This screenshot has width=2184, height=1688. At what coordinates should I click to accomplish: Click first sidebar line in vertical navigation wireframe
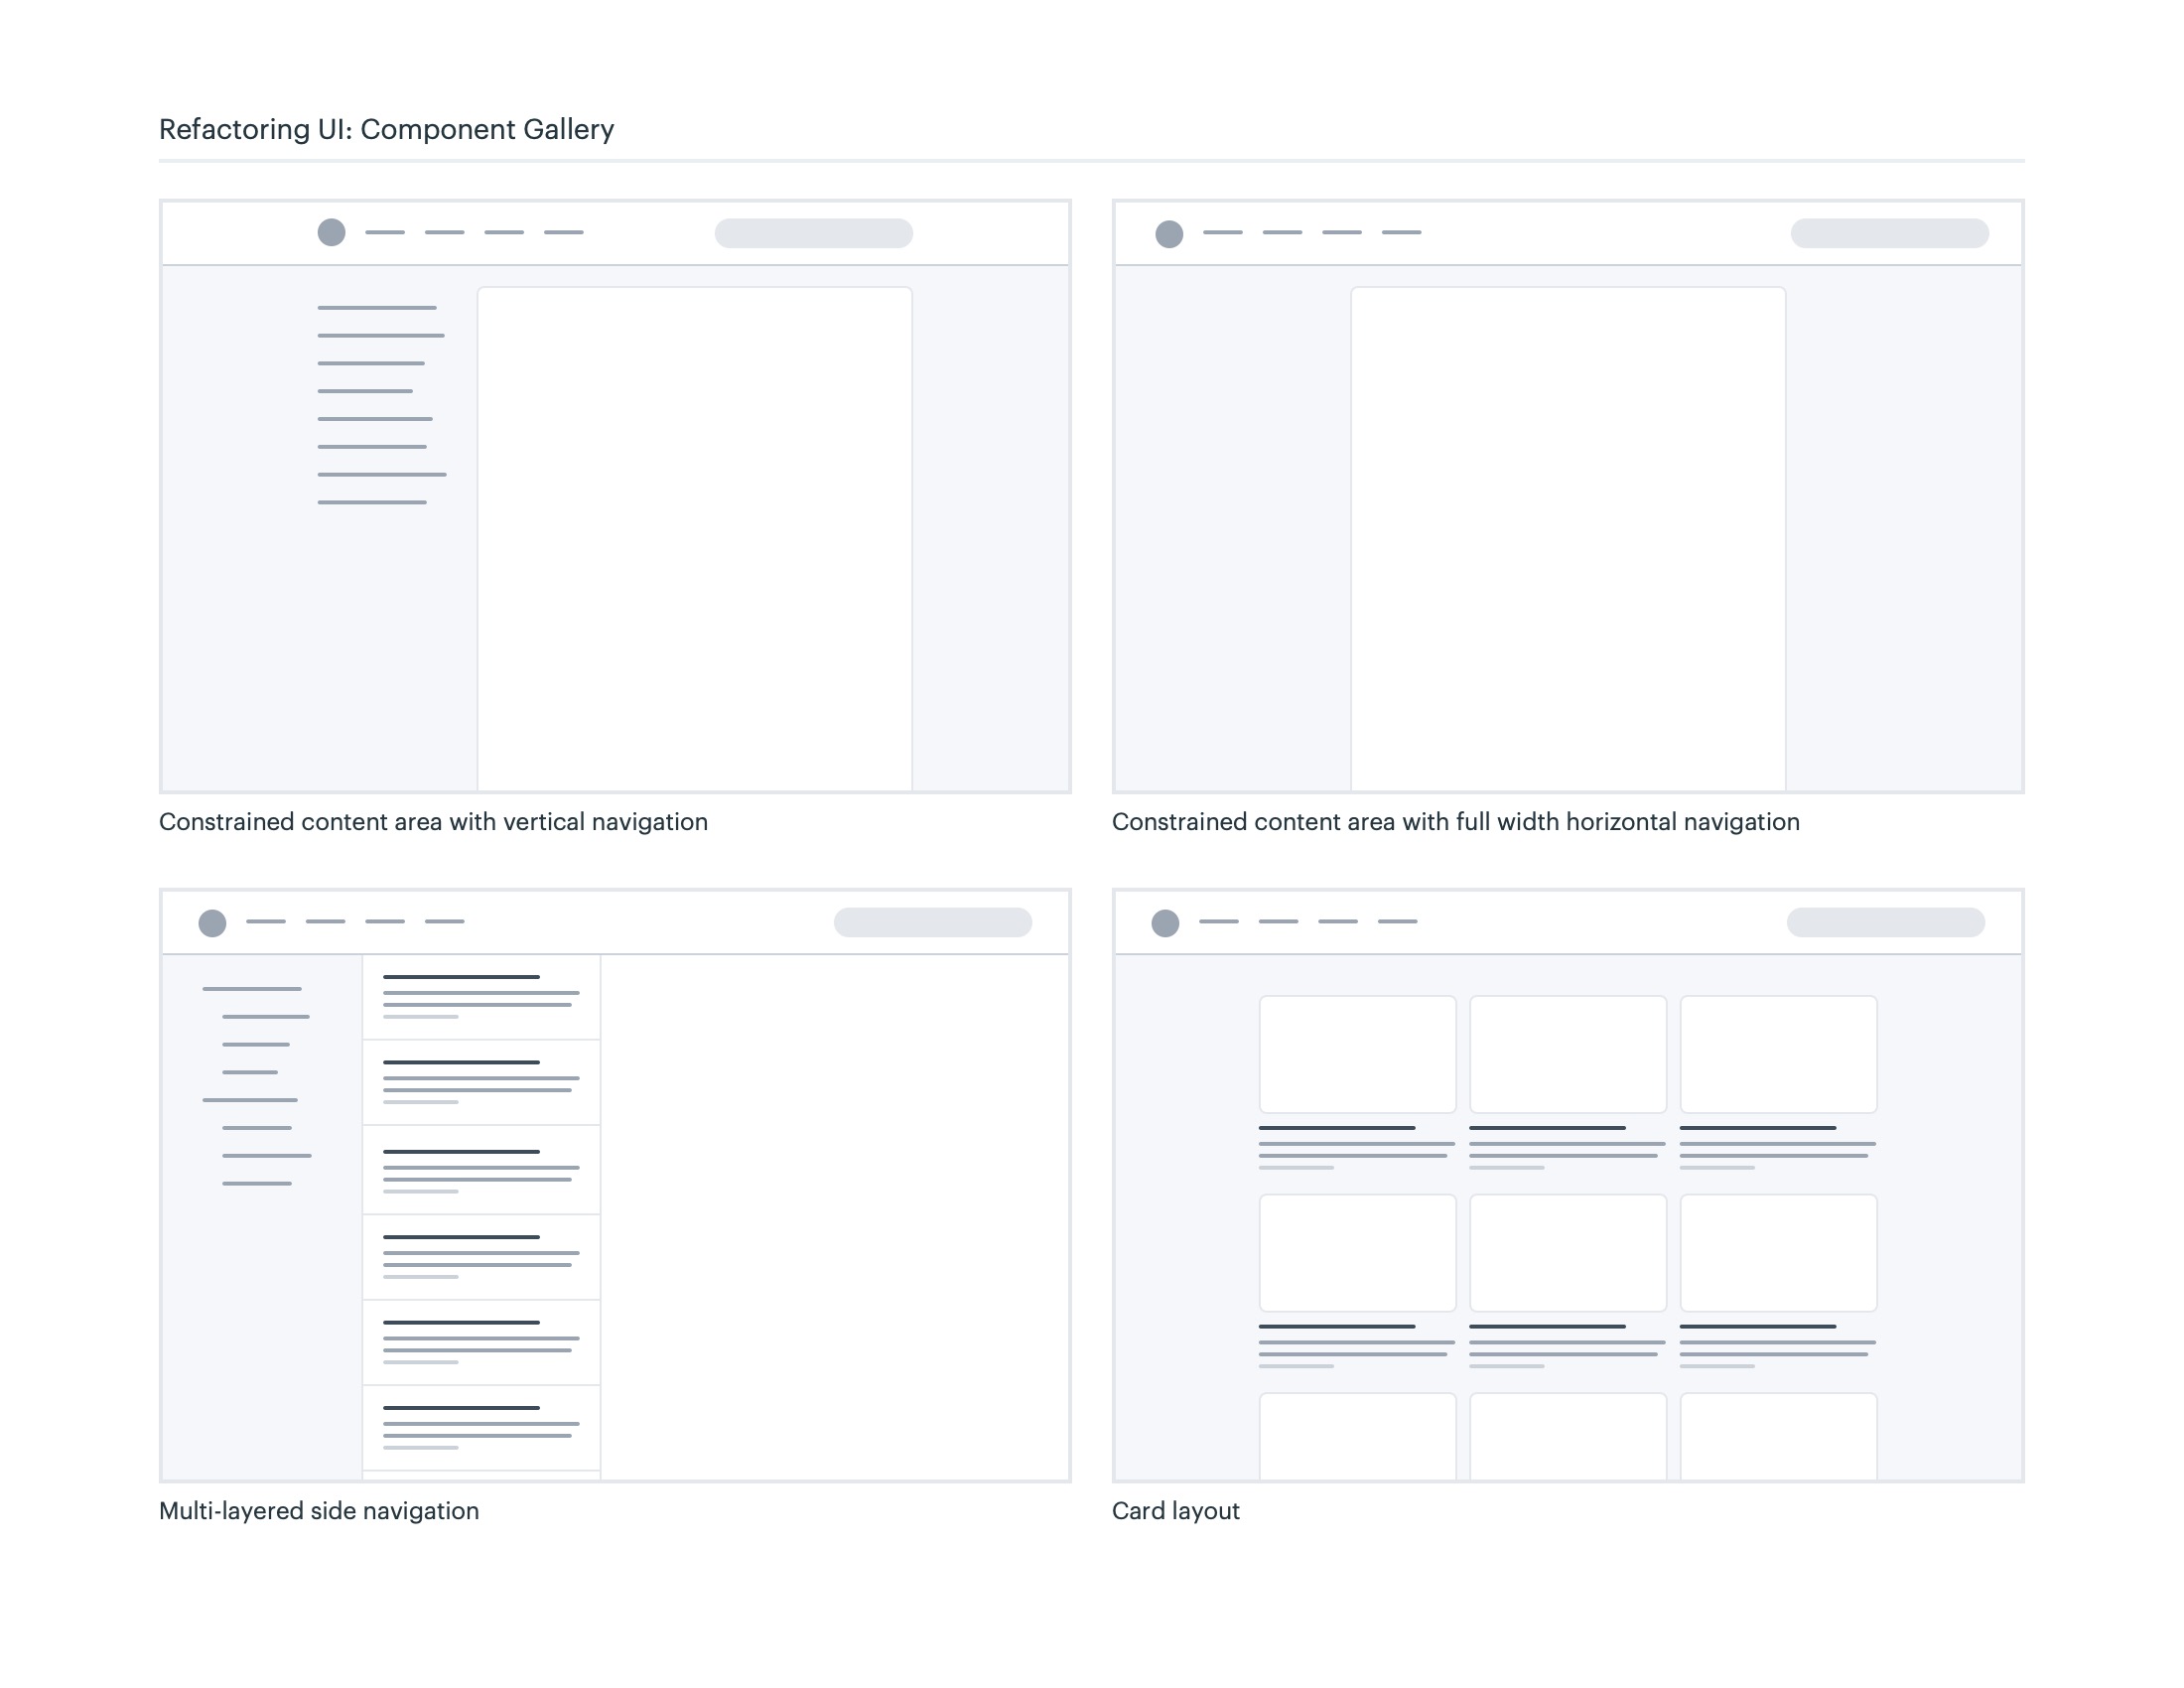(x=377, y=308)
